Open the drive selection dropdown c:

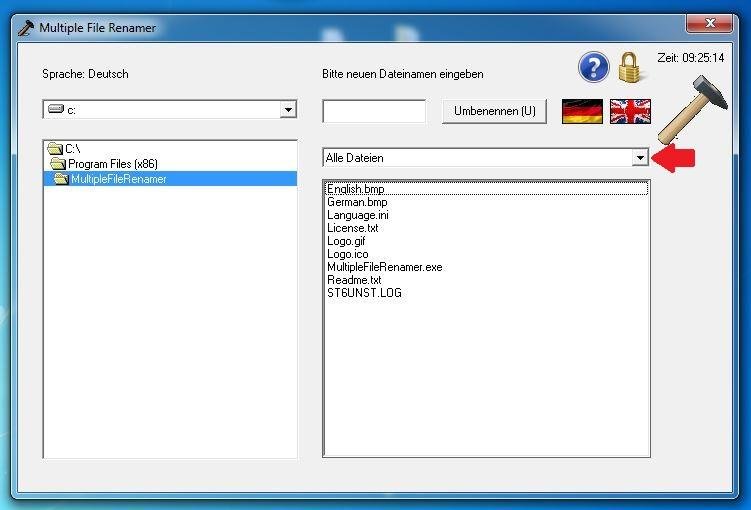click(x=288, y=110)
